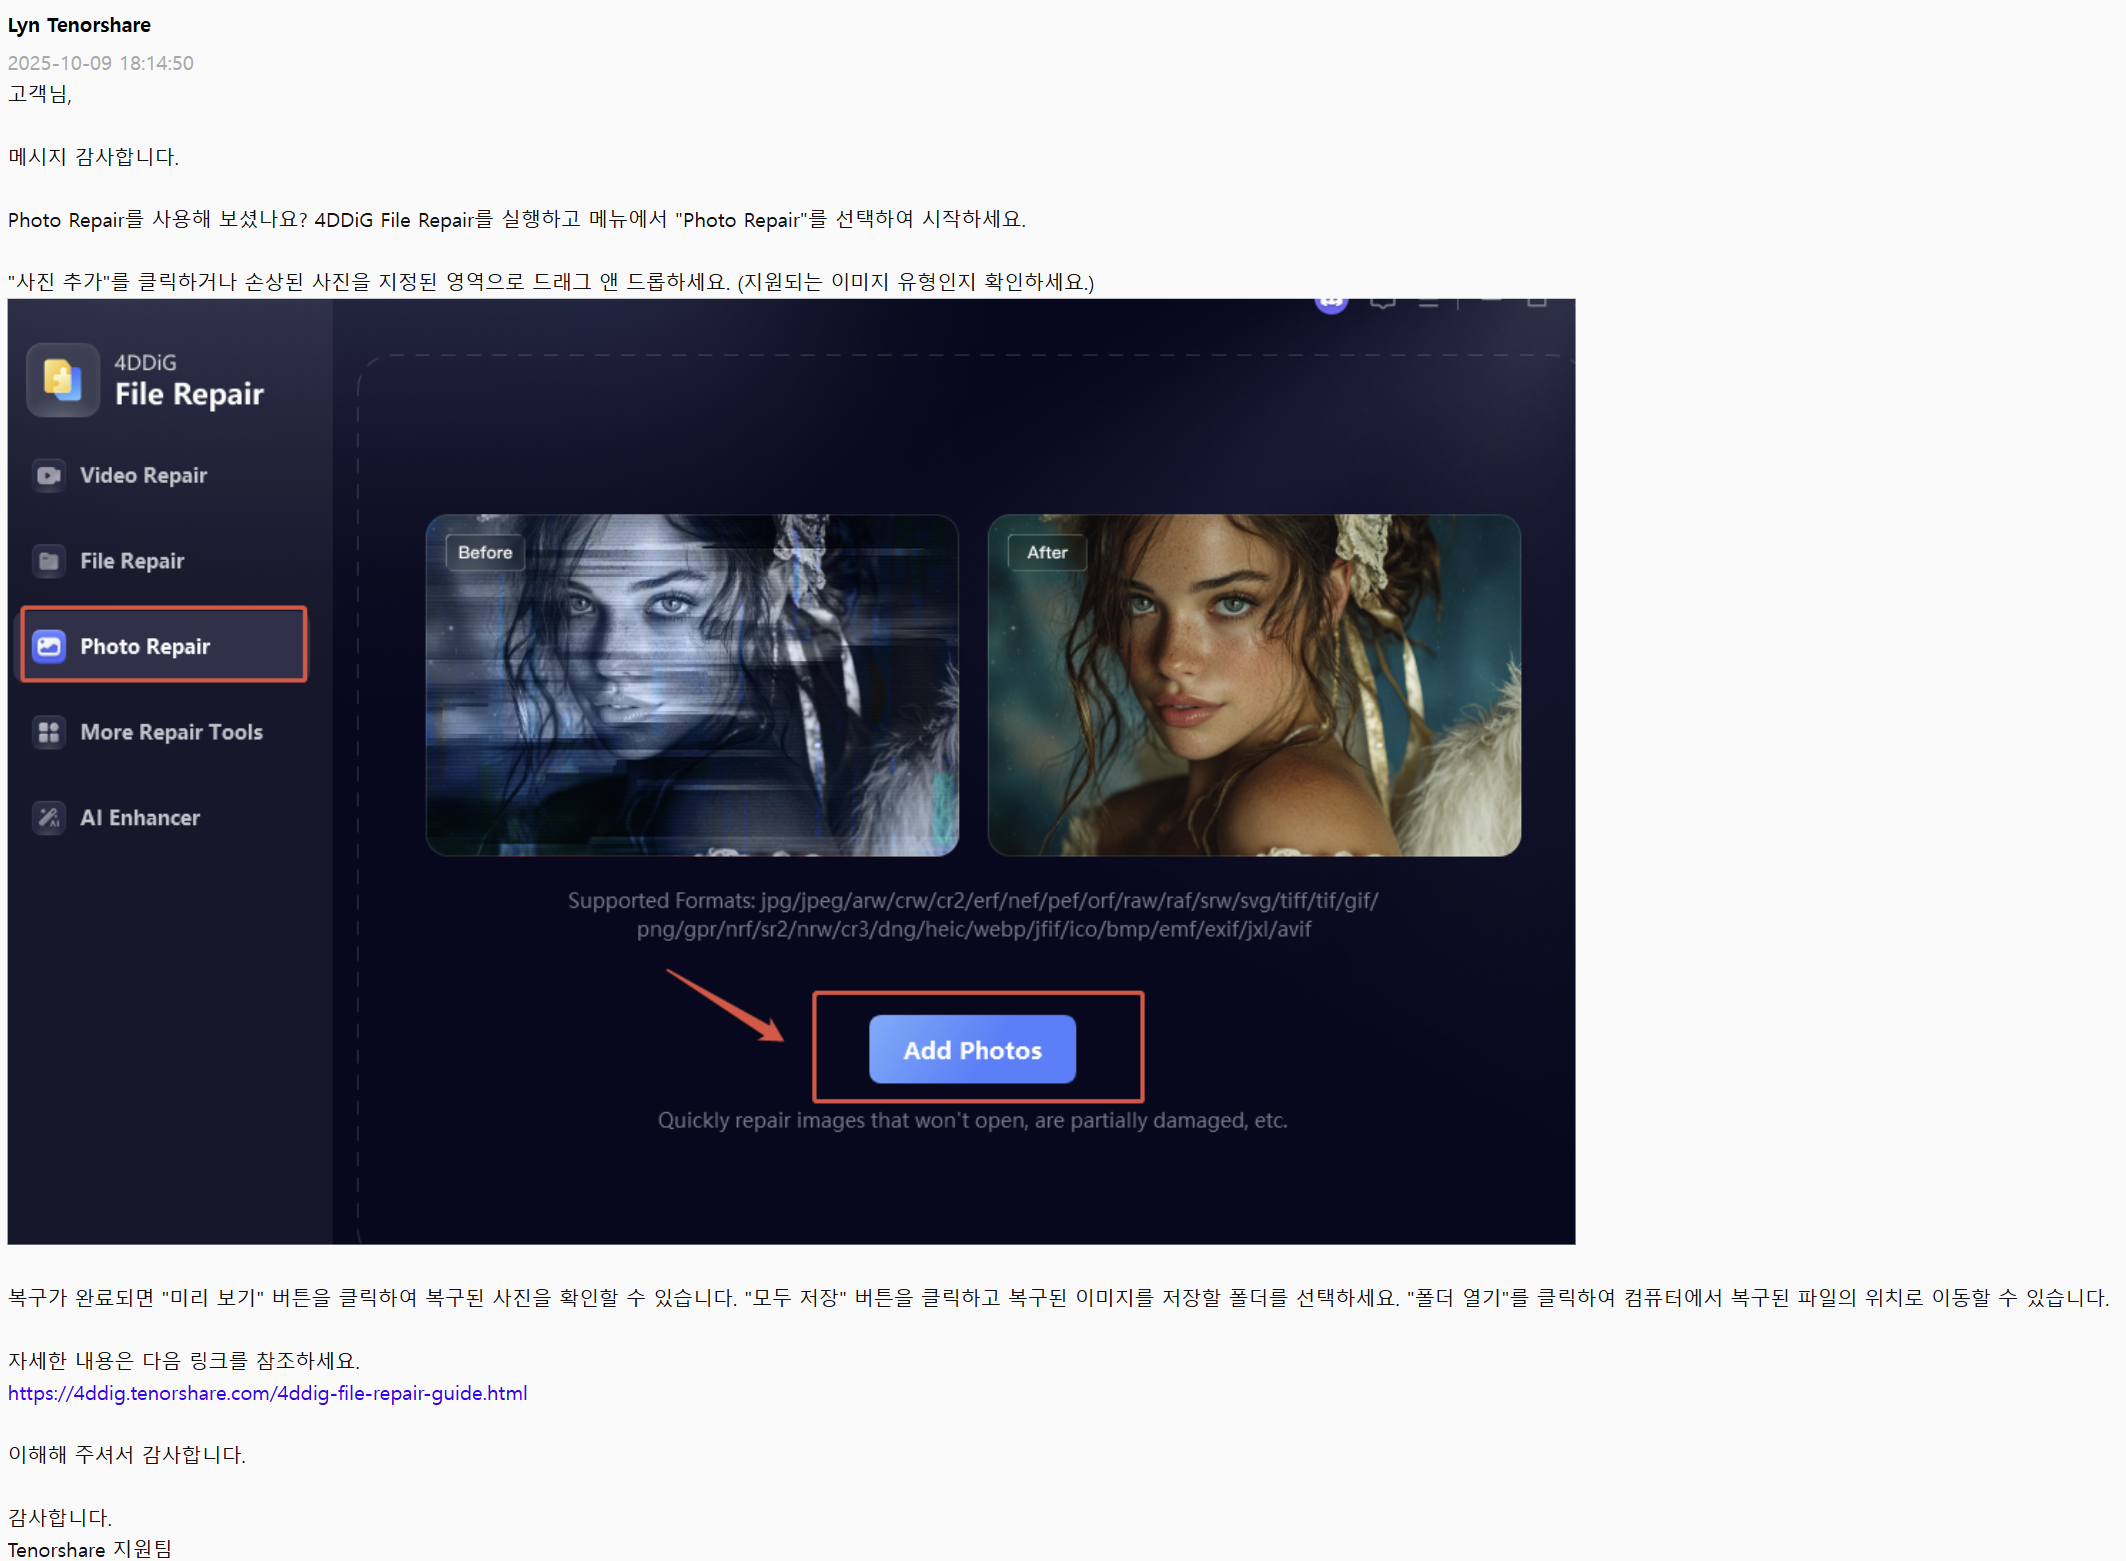2126x1561 pixels.
Task: Select Video Repair in the sidebar
Action: (x=143, y=475)
